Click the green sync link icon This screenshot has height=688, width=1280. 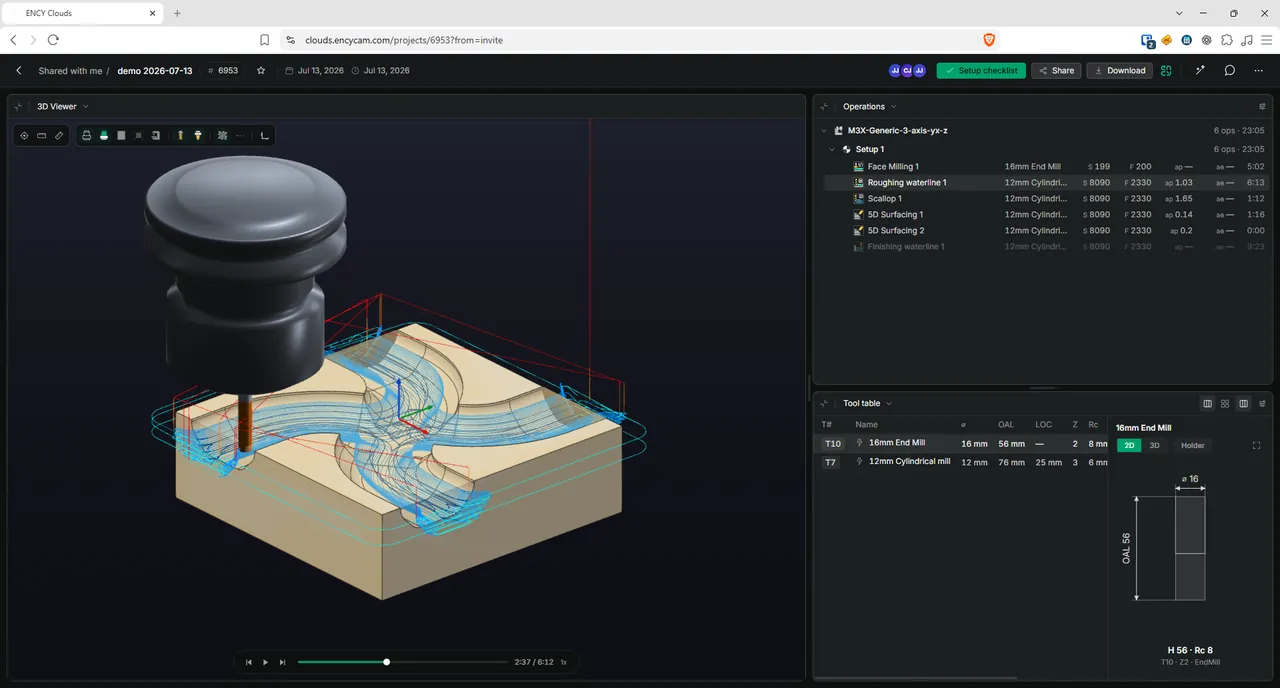click(x=1166, y=70)
